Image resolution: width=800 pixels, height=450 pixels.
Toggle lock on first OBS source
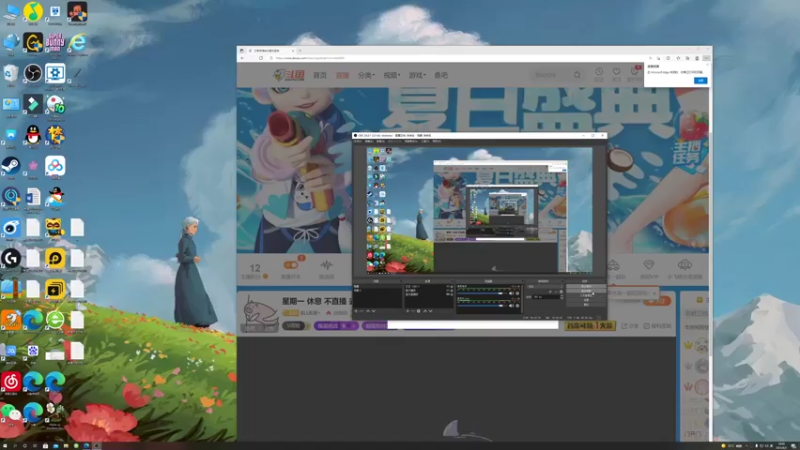tap(452, 286)
